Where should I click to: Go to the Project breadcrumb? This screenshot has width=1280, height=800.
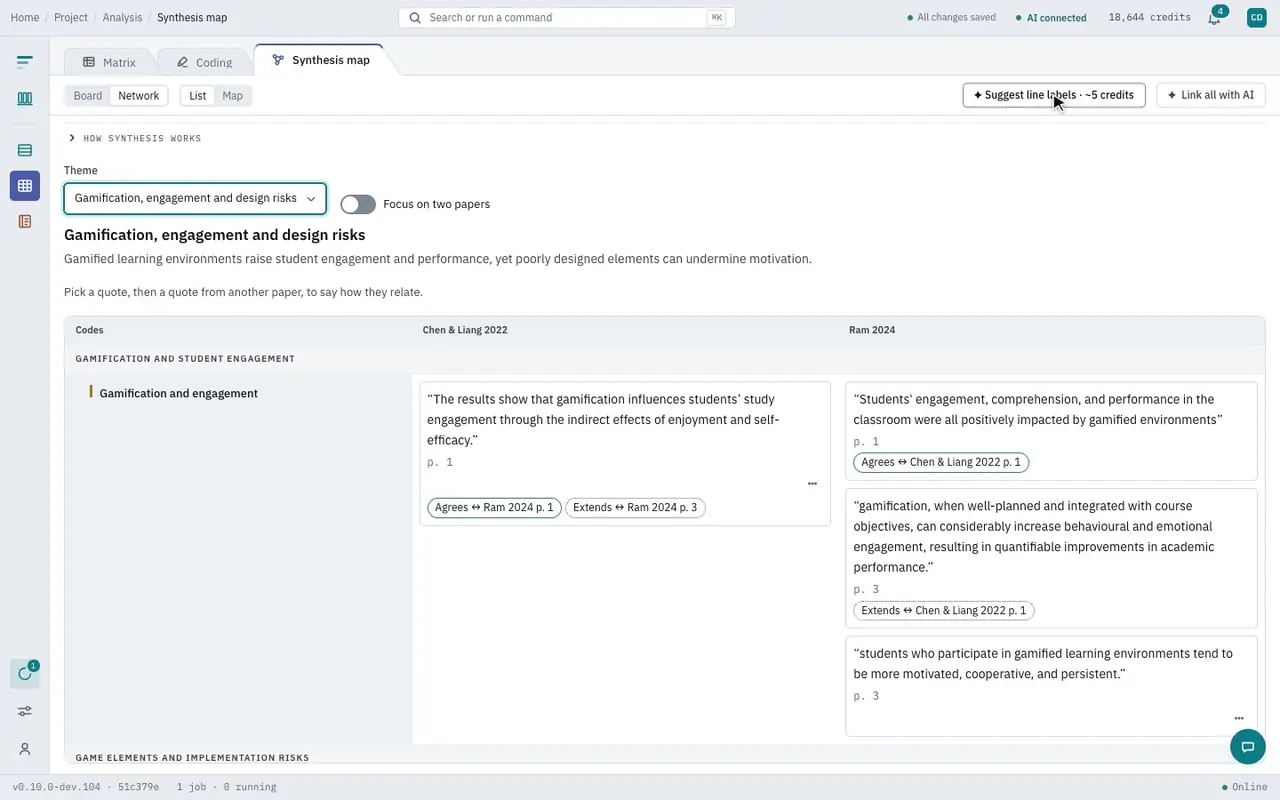click(71, 18)
